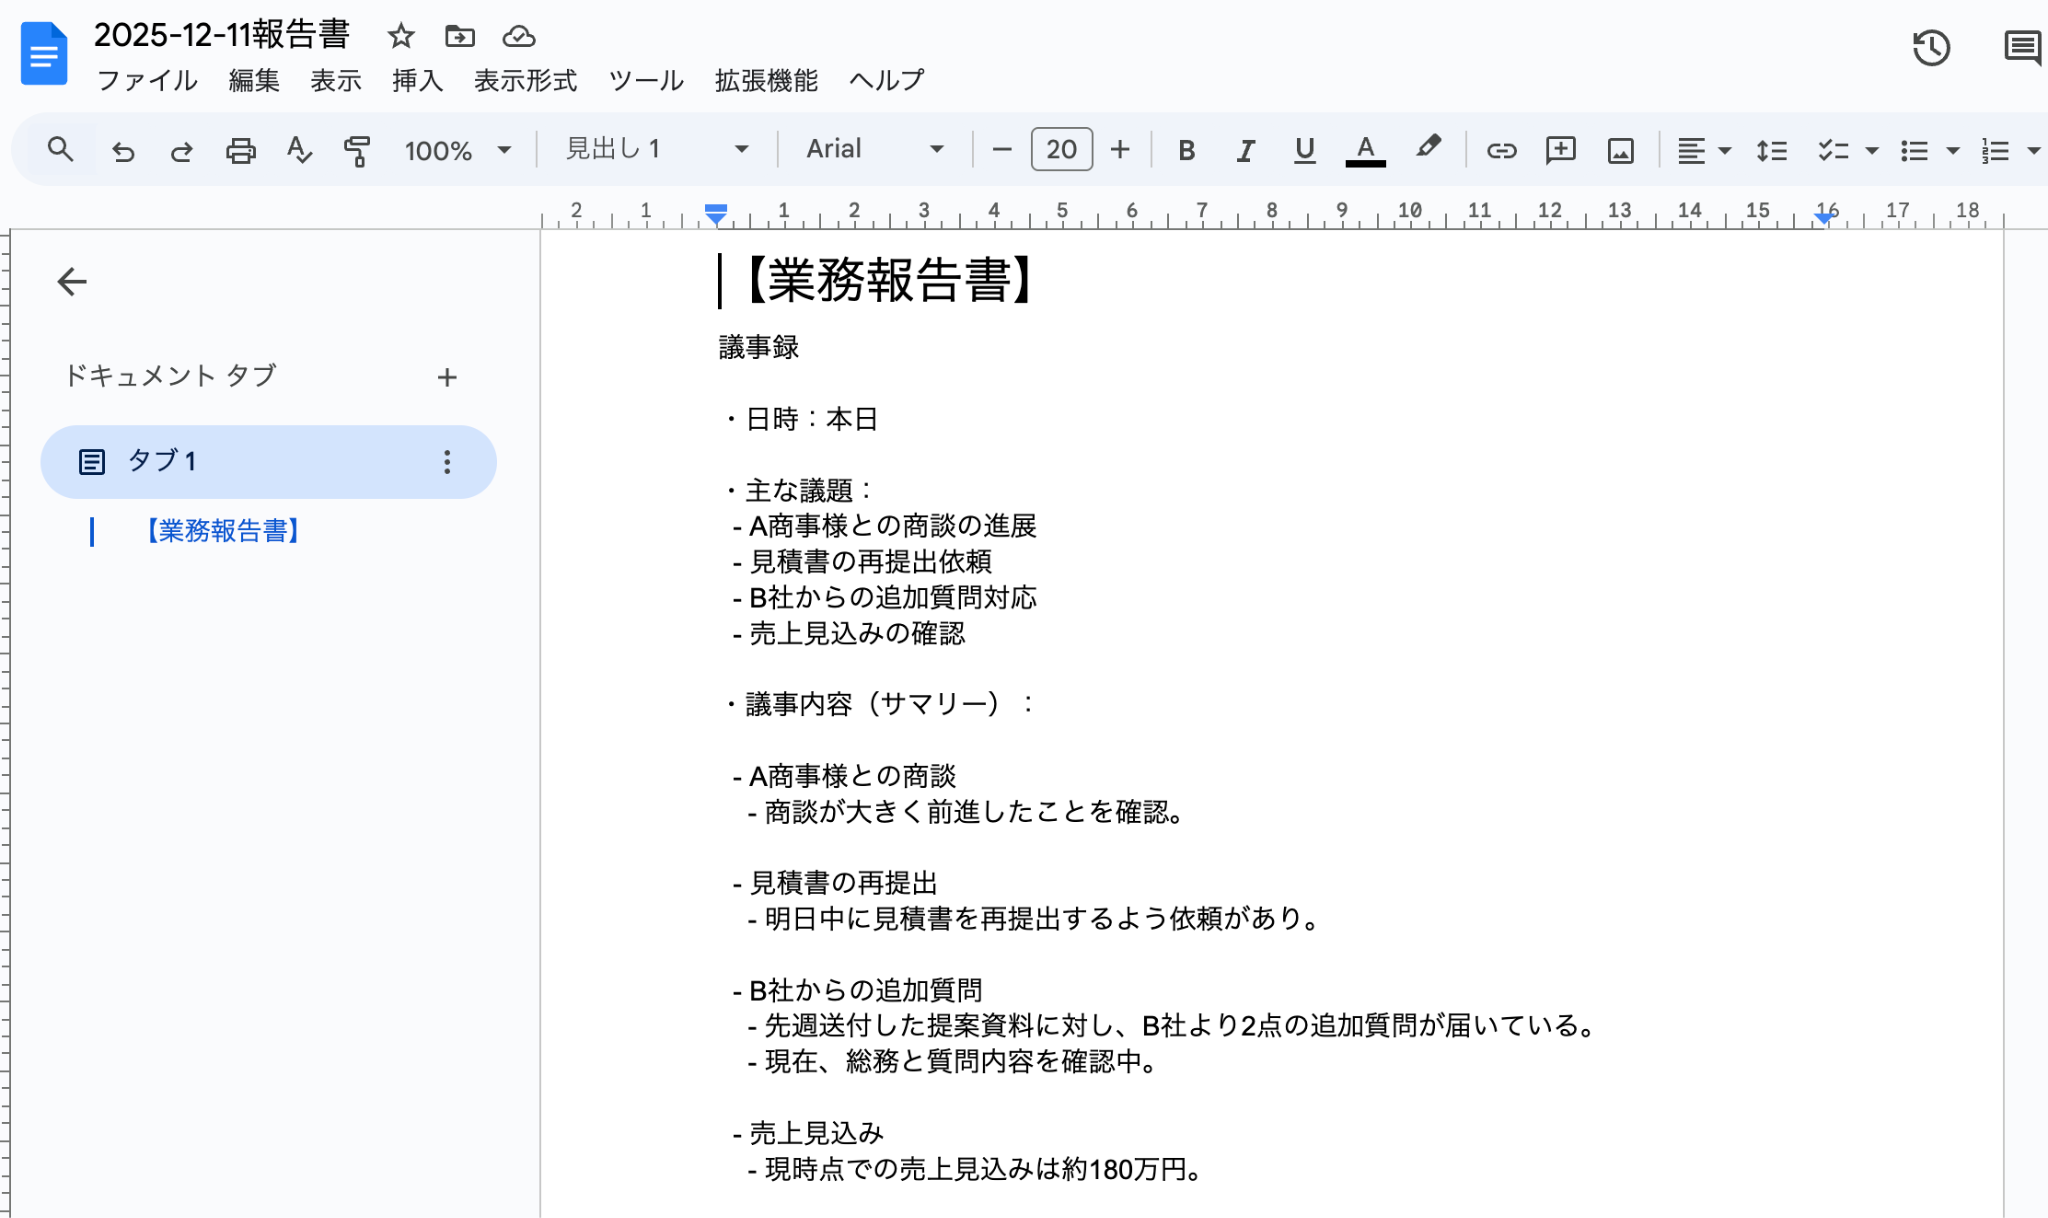The image size is (2048, 1218).
Task: Click the add comment icon in toolbar
Action: tap(1560, 150)
